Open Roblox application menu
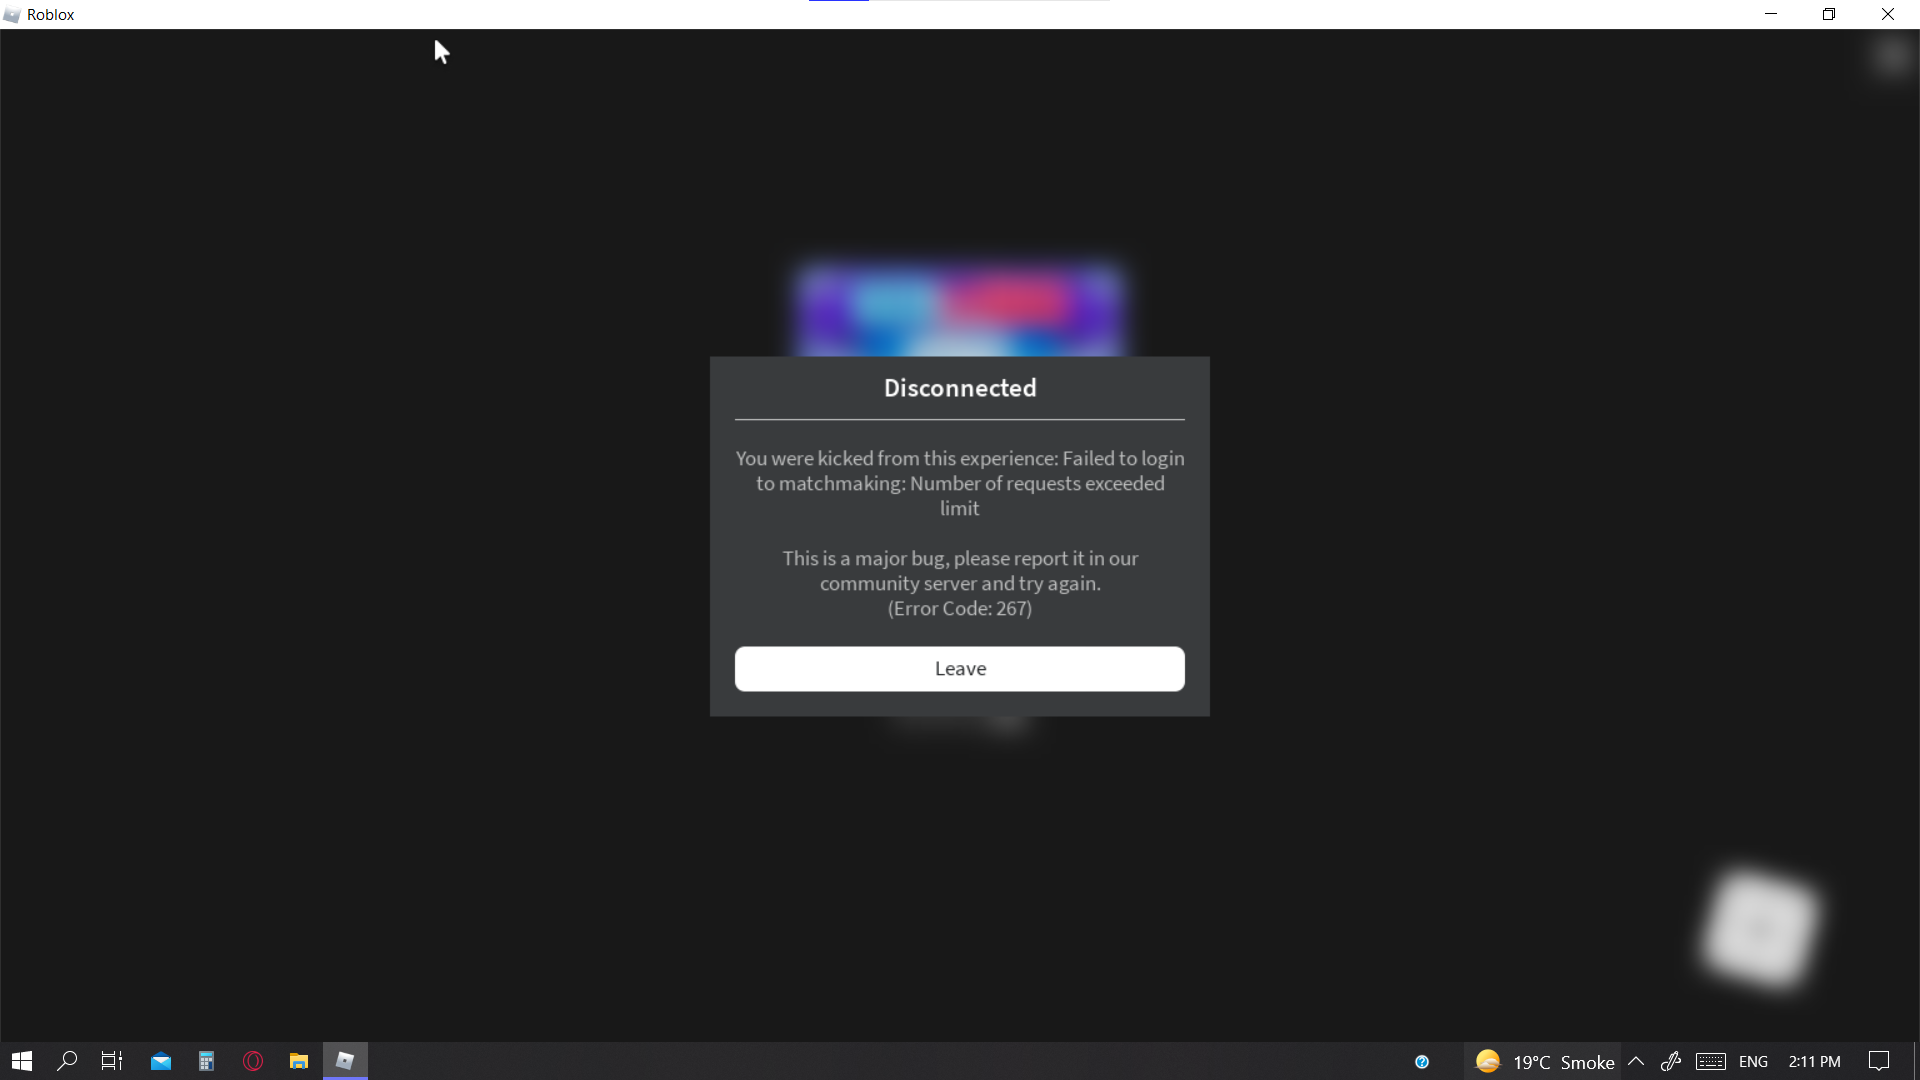Image resolution: width=1920 pixels, height=1080 pixels. [x=12, y=13]
